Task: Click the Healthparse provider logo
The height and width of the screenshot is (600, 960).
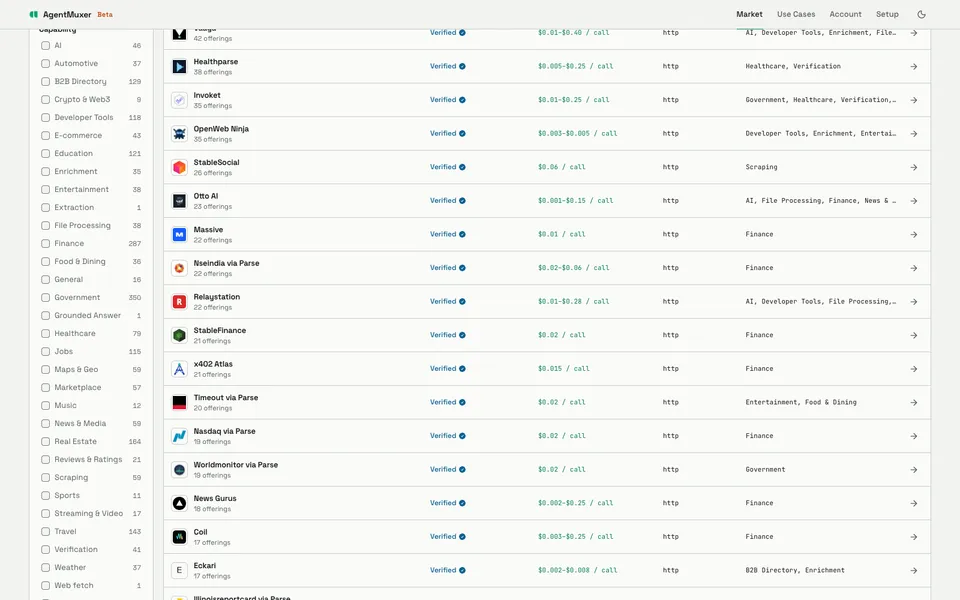Action: [x=179, y=66]
